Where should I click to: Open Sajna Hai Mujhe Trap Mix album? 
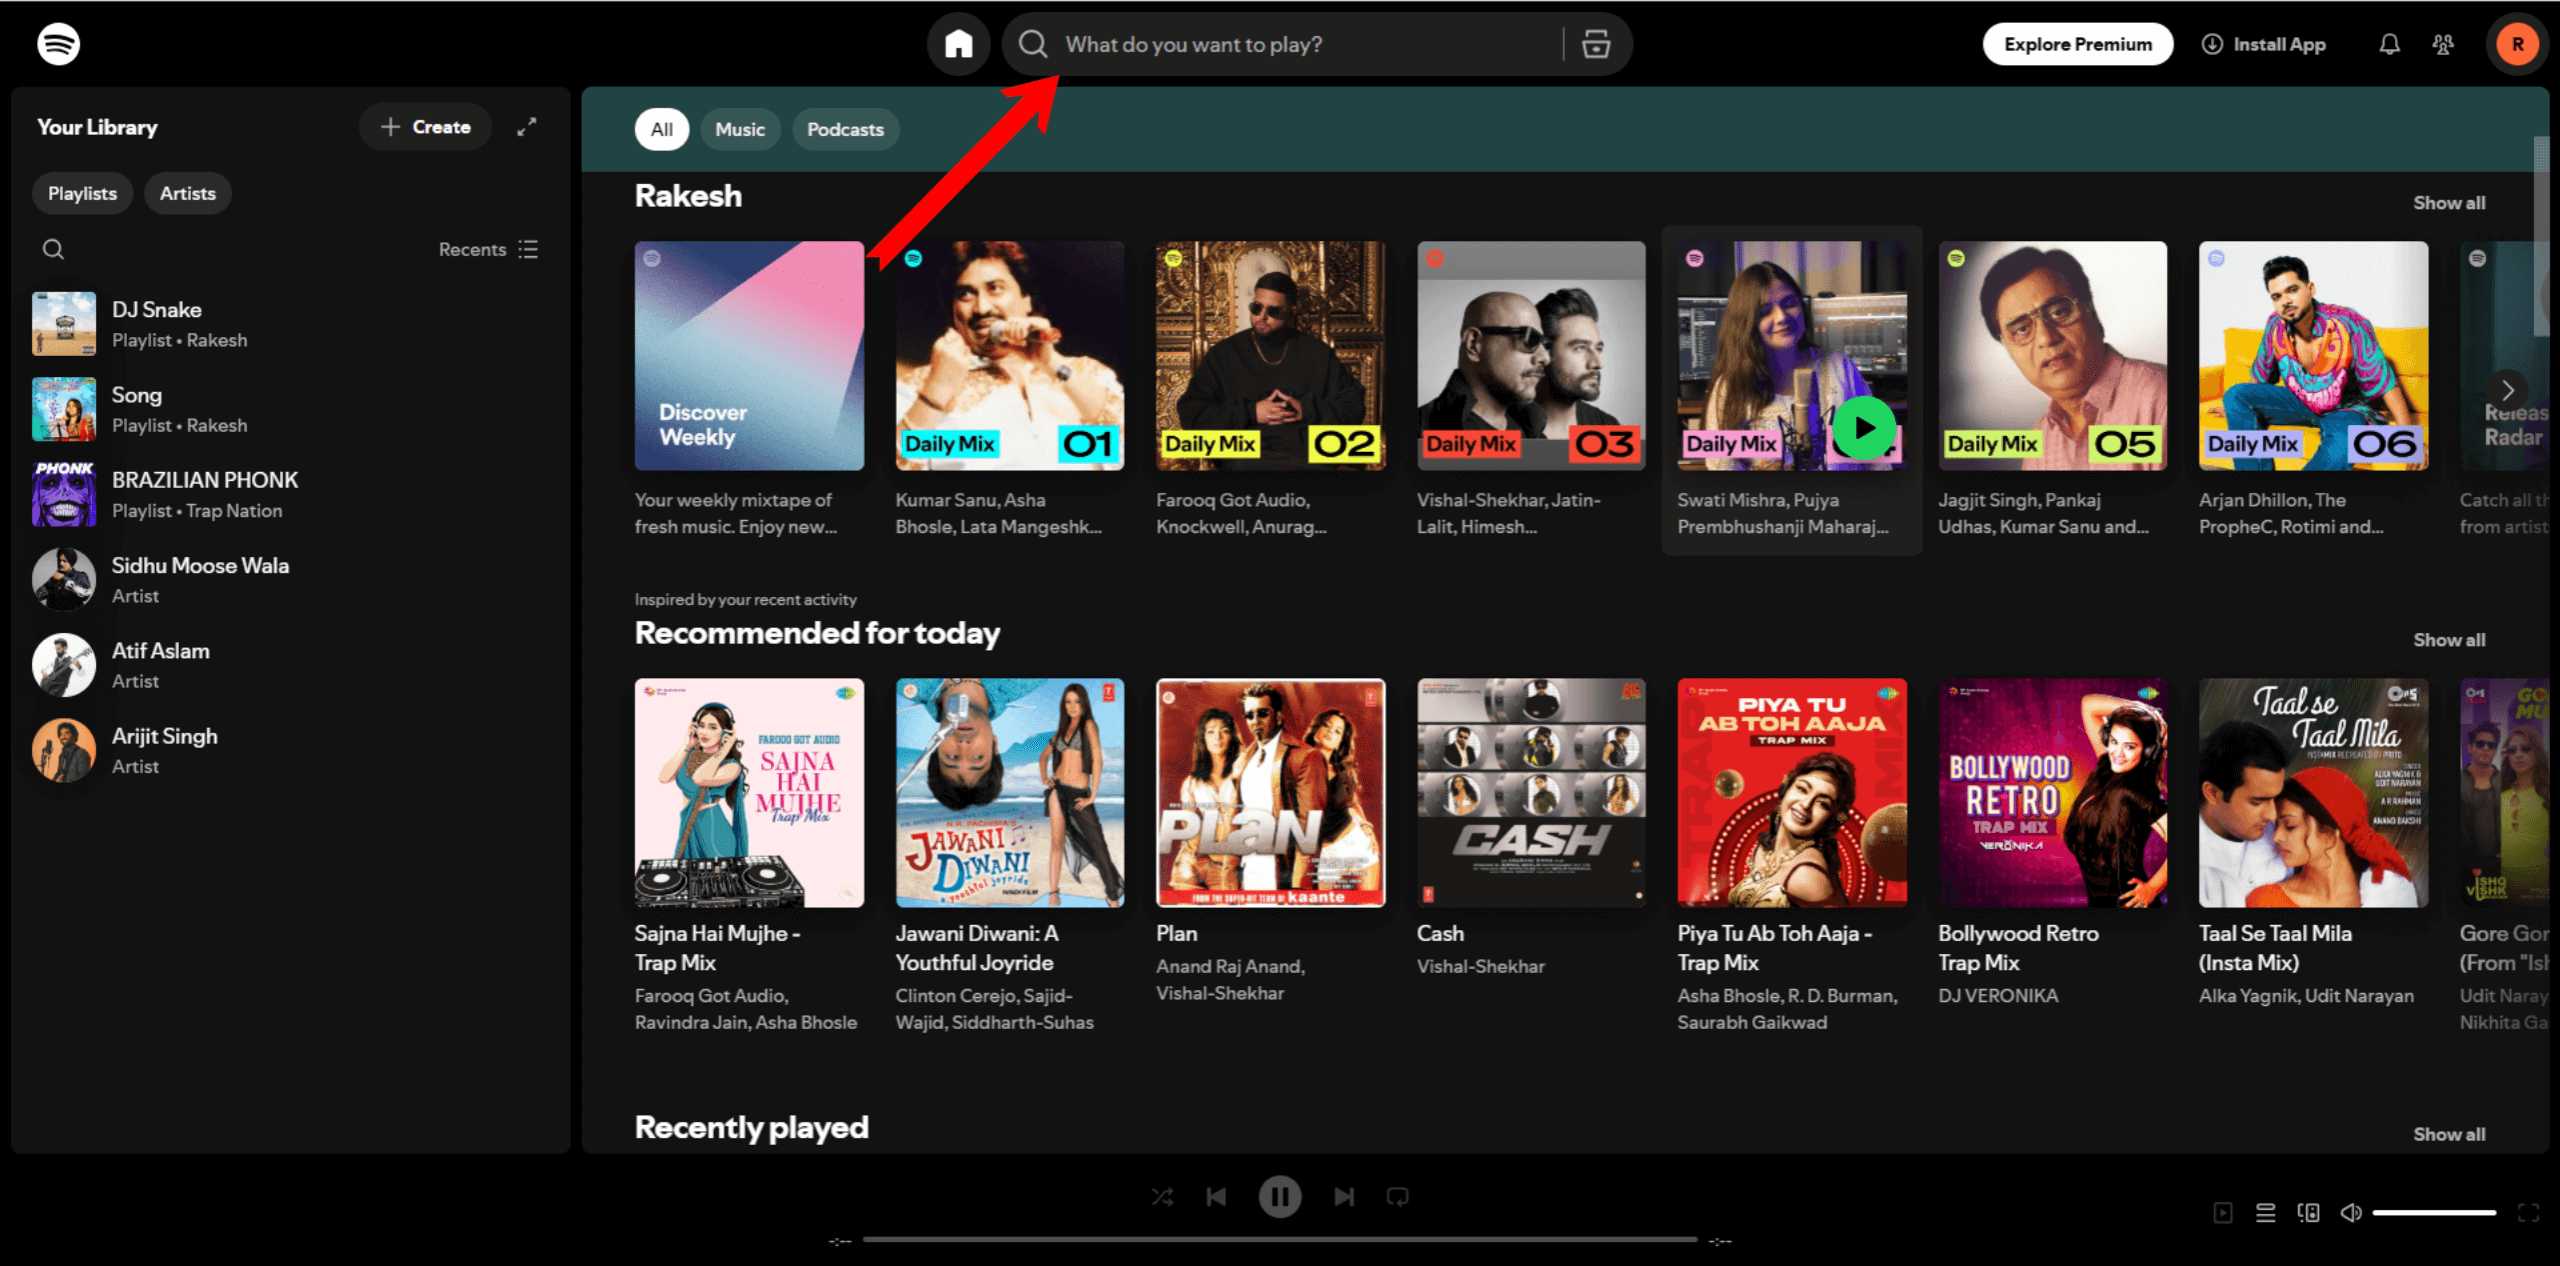click(749, 793)
